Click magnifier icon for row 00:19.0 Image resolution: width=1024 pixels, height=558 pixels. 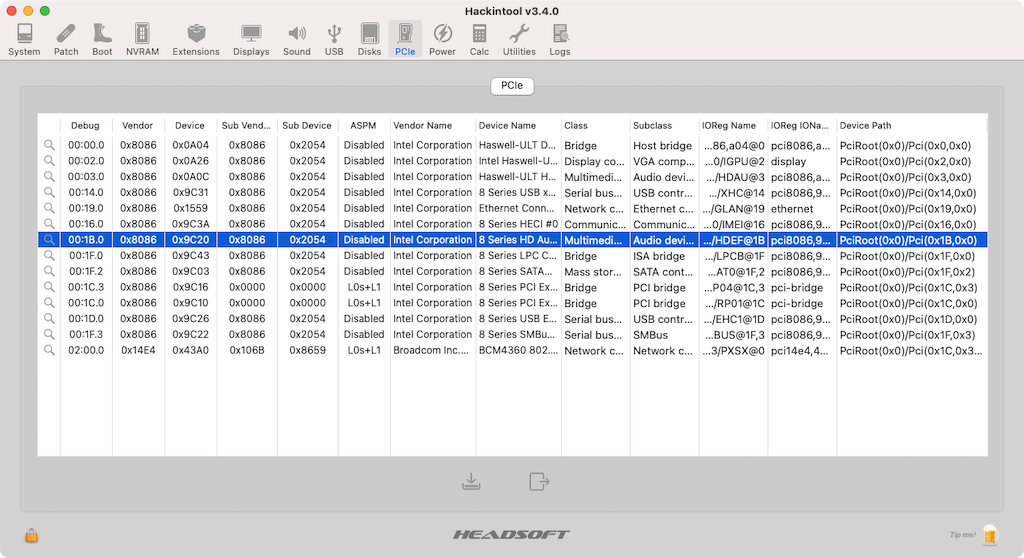(x=49, y=208)
